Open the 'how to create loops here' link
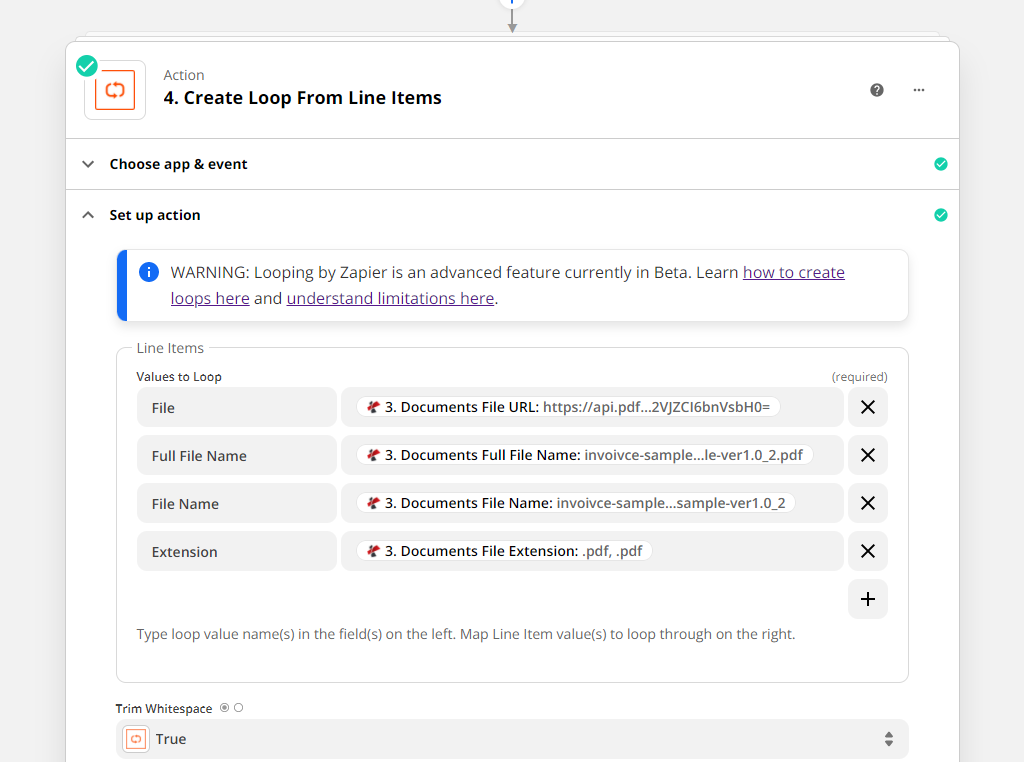The width and height of the screenshot is (1024, 762). [793, 272]
